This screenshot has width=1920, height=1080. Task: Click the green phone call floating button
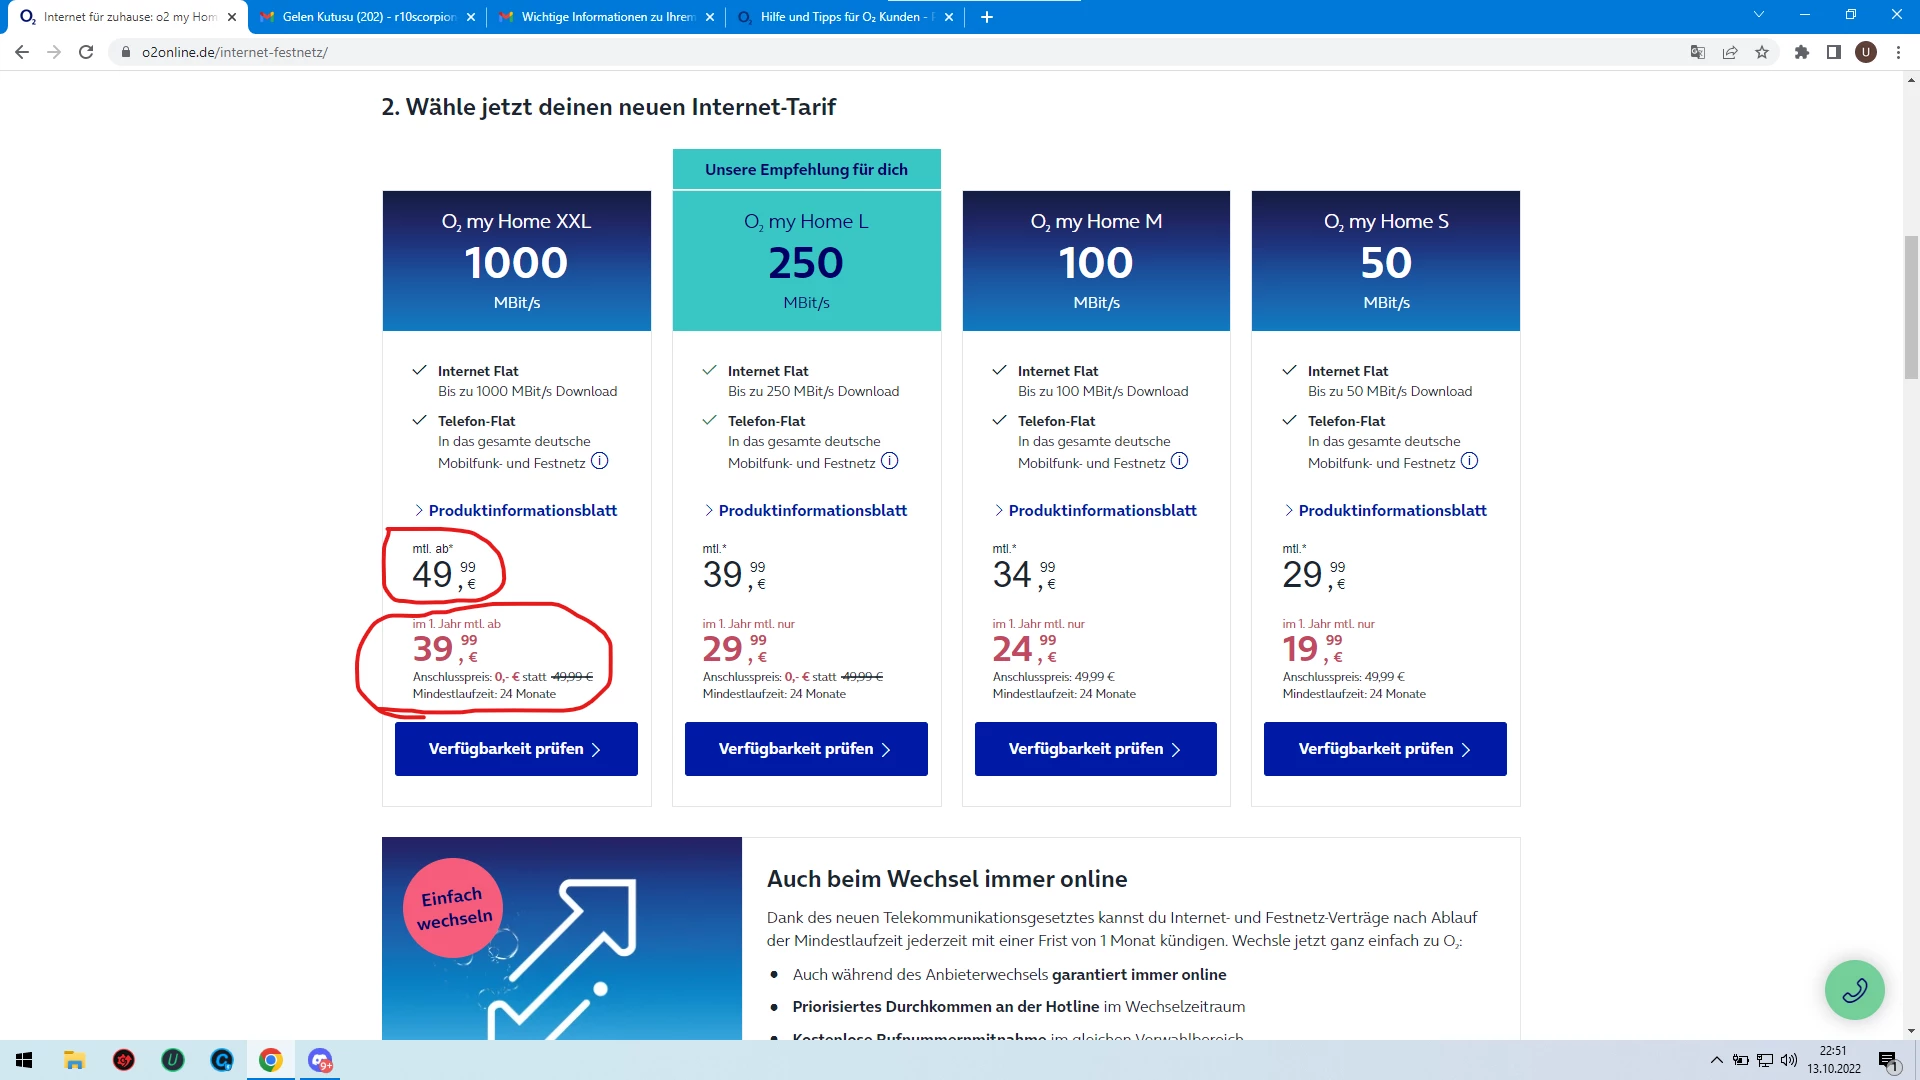[1854, 990]
